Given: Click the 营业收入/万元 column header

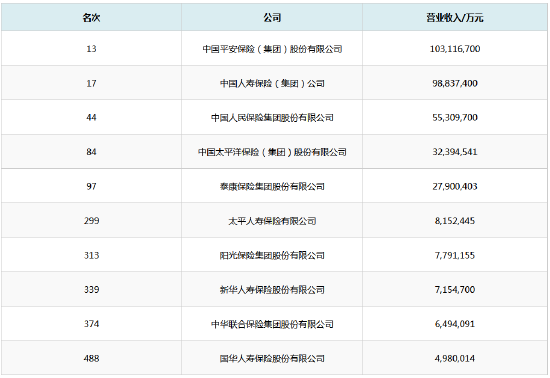Looking at the screenshot, I should click(x=455, y=18).
